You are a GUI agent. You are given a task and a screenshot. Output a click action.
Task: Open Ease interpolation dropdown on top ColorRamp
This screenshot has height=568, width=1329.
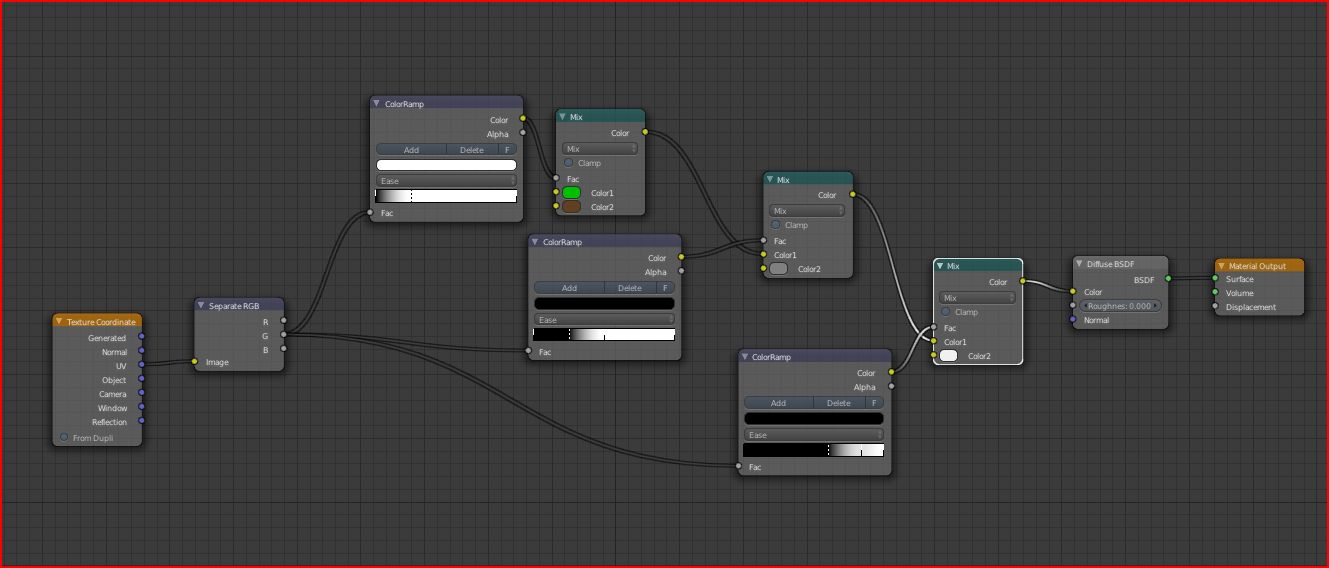[446, 181]
